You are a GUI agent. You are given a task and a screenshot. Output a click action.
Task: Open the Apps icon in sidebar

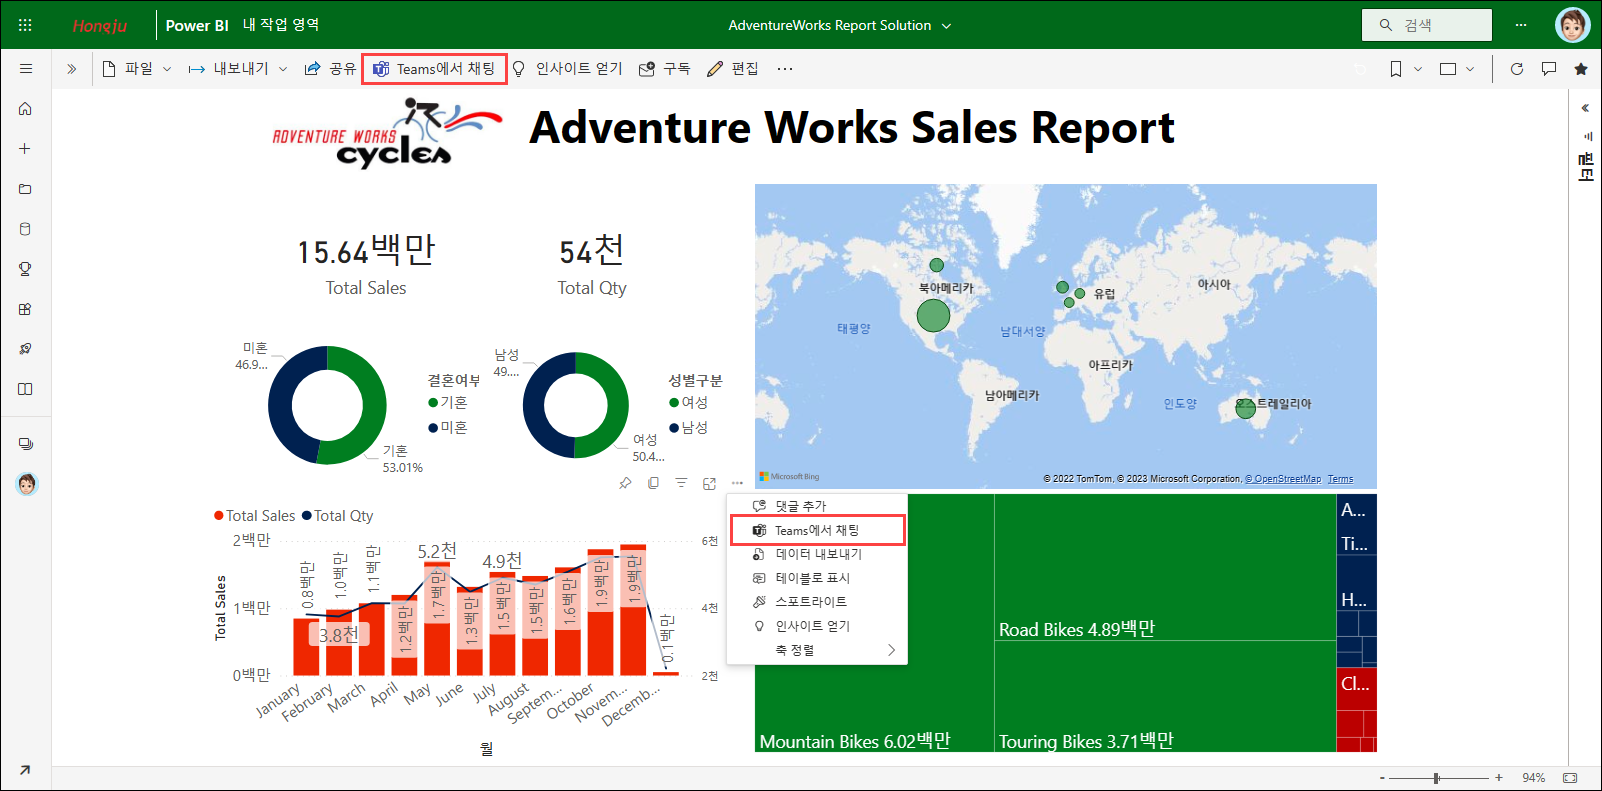[x=25, y=309]
